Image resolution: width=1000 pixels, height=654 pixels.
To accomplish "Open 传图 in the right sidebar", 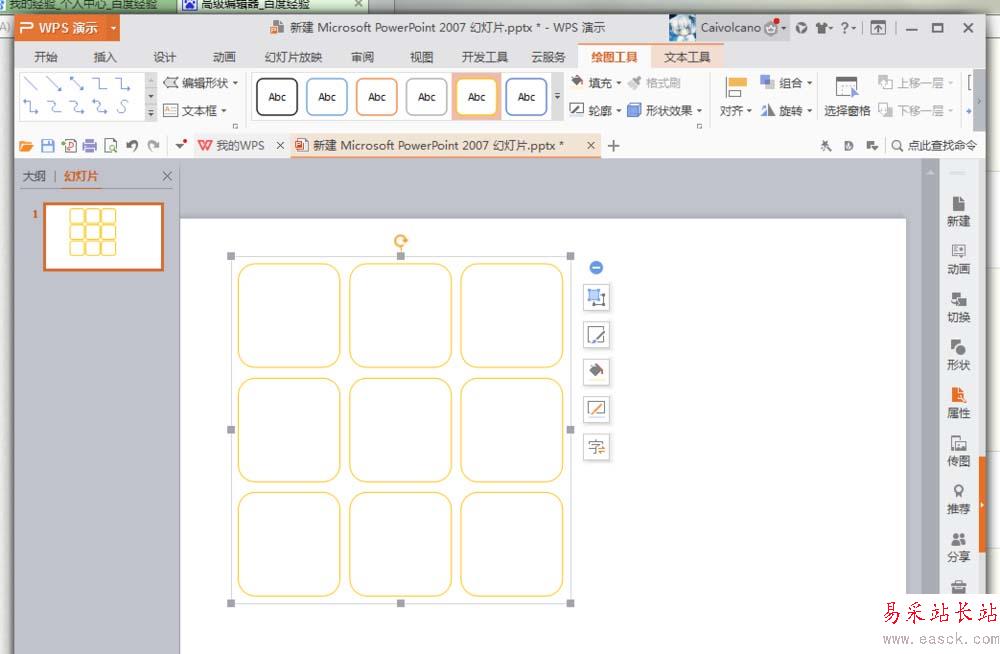I will click(958, 451).
